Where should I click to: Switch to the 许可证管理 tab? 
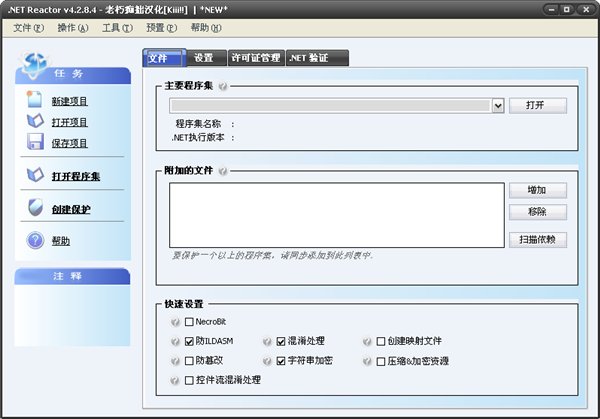pos(256,58)
